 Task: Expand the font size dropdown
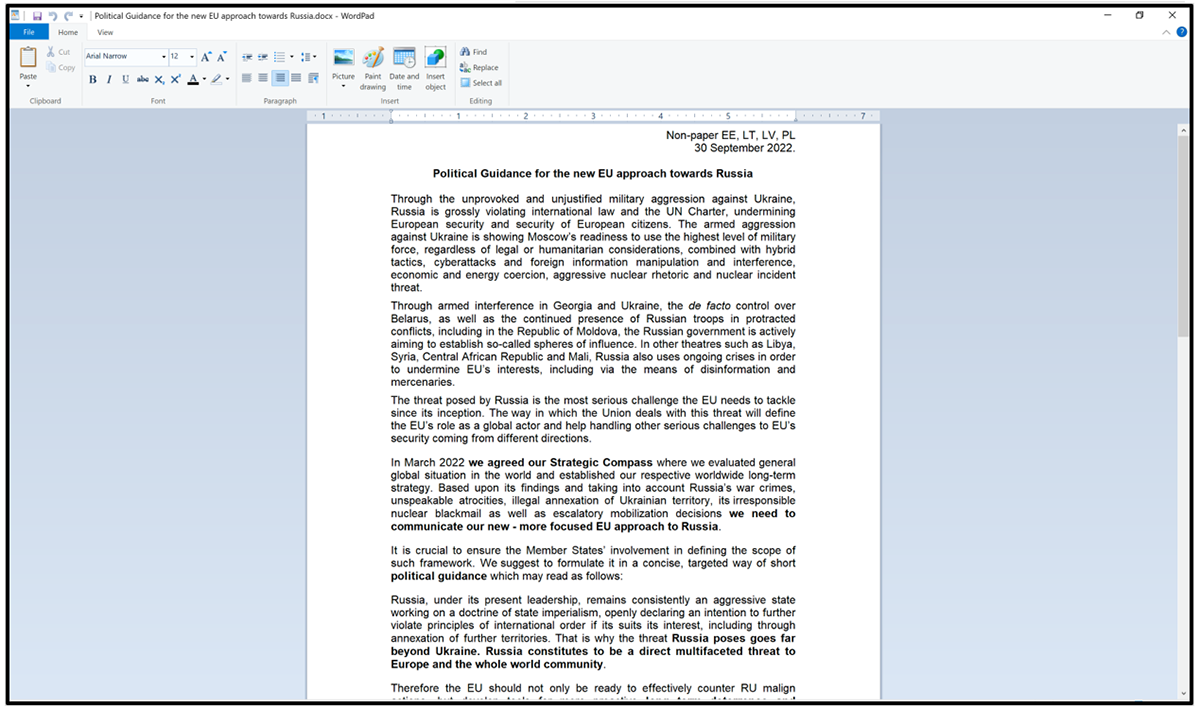pyautogui.click(x=192, y=57)
